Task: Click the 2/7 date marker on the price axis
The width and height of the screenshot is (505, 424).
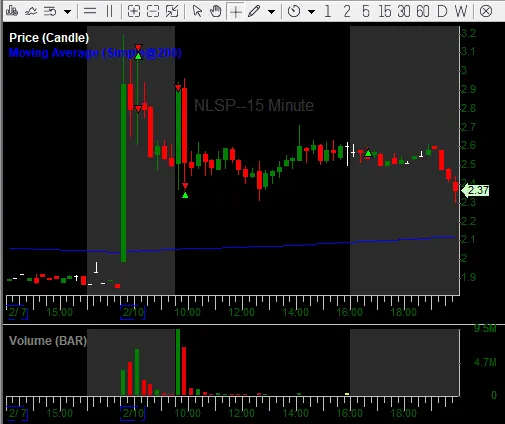Action: [17, 313]
